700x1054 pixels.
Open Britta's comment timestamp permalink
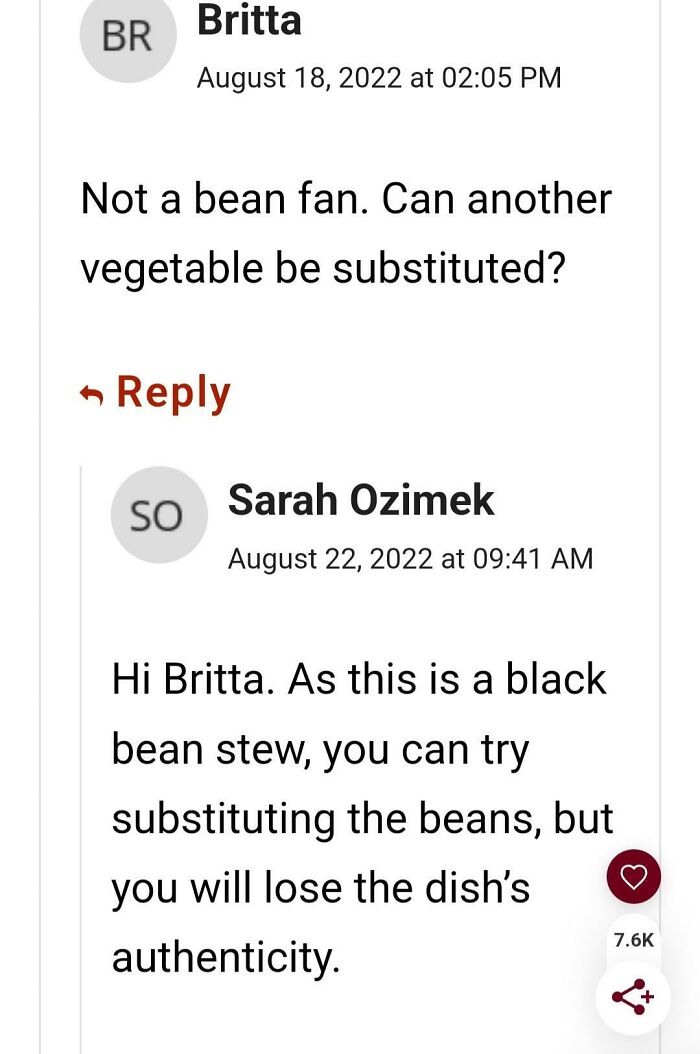point(380,77)
